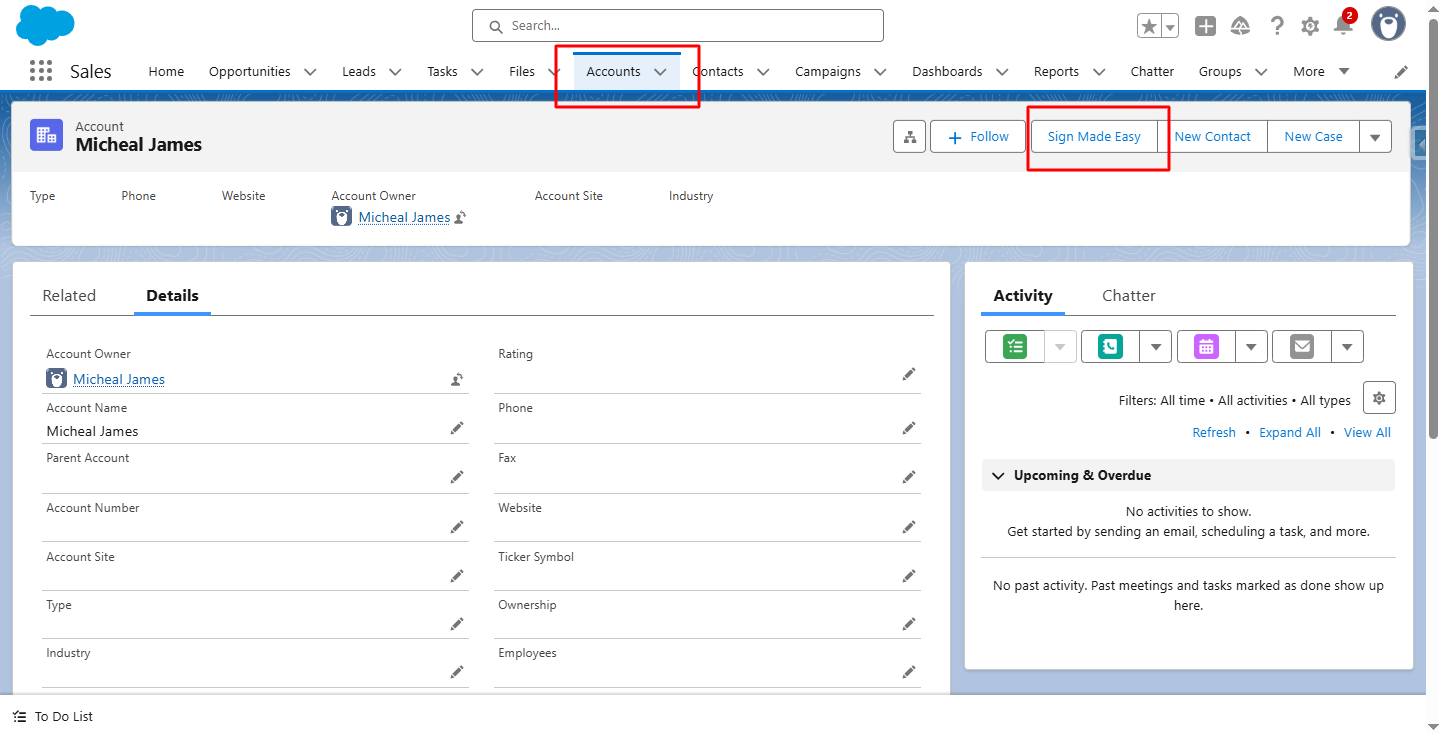1439x733 pixels.
Task: Open the More navigation dropdown
Action: 1321,71
